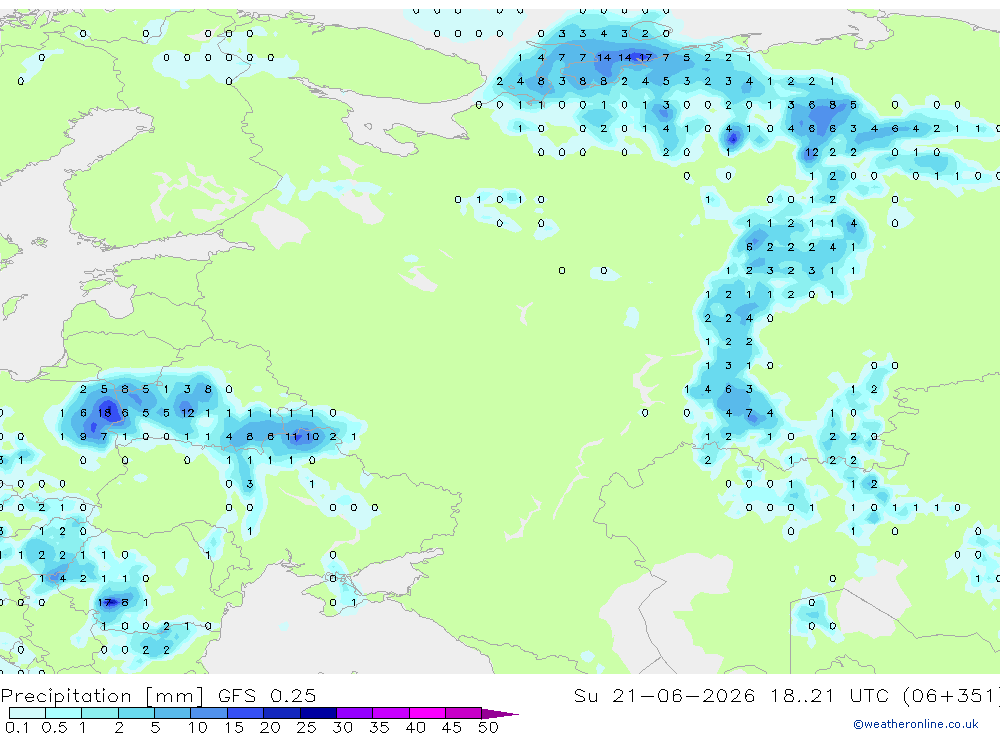Screen dimensions: 1000x733
Task: Click the legend swatch between 1 and 2
Action: 100,713
